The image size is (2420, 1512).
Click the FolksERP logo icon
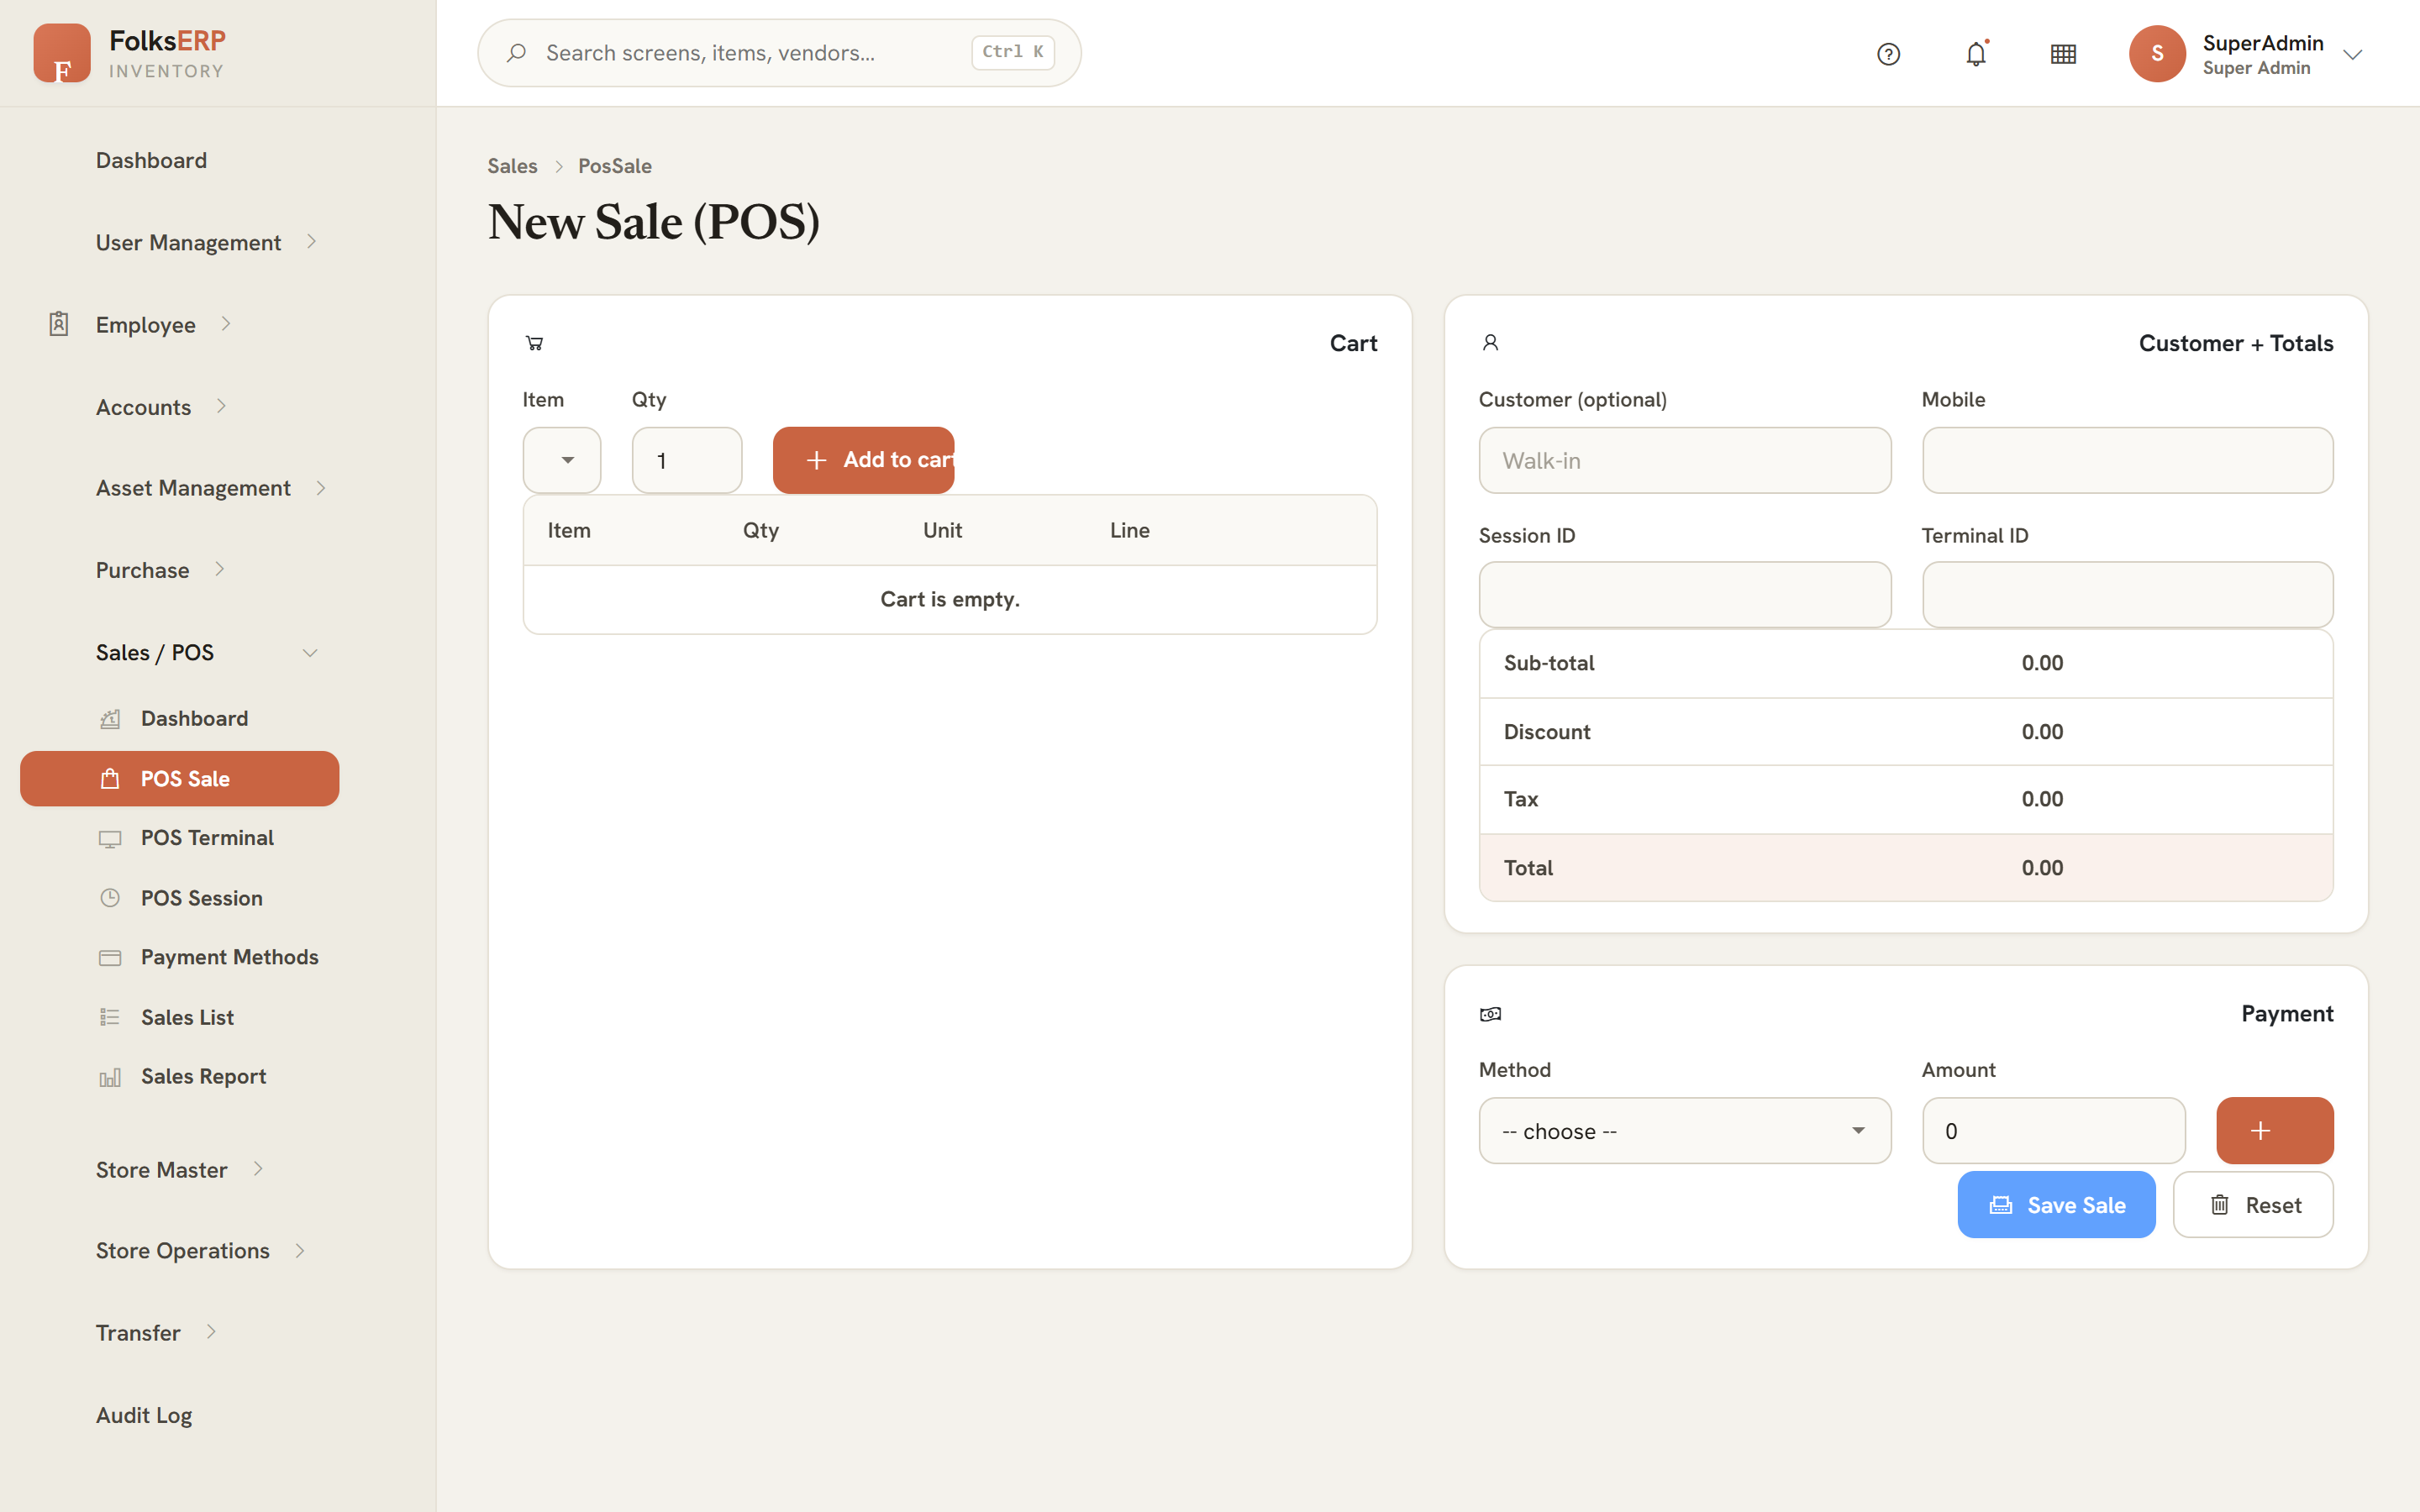click(62, 53)
